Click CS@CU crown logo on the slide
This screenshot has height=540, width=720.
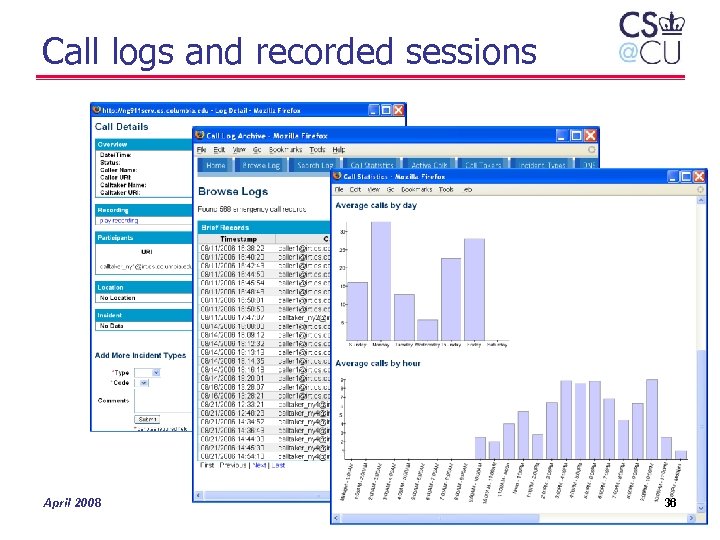(x=651, y=39)
